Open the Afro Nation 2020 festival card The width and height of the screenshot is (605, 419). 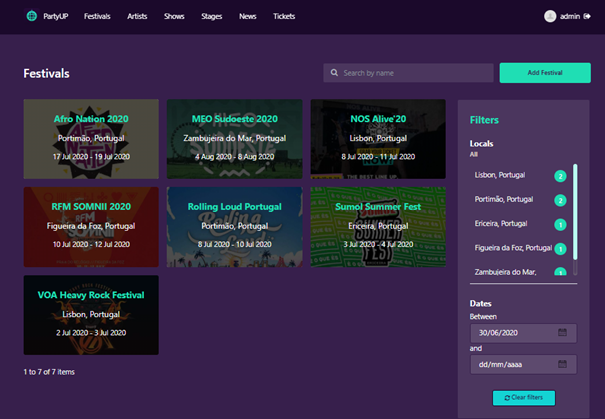coord(91,139)
